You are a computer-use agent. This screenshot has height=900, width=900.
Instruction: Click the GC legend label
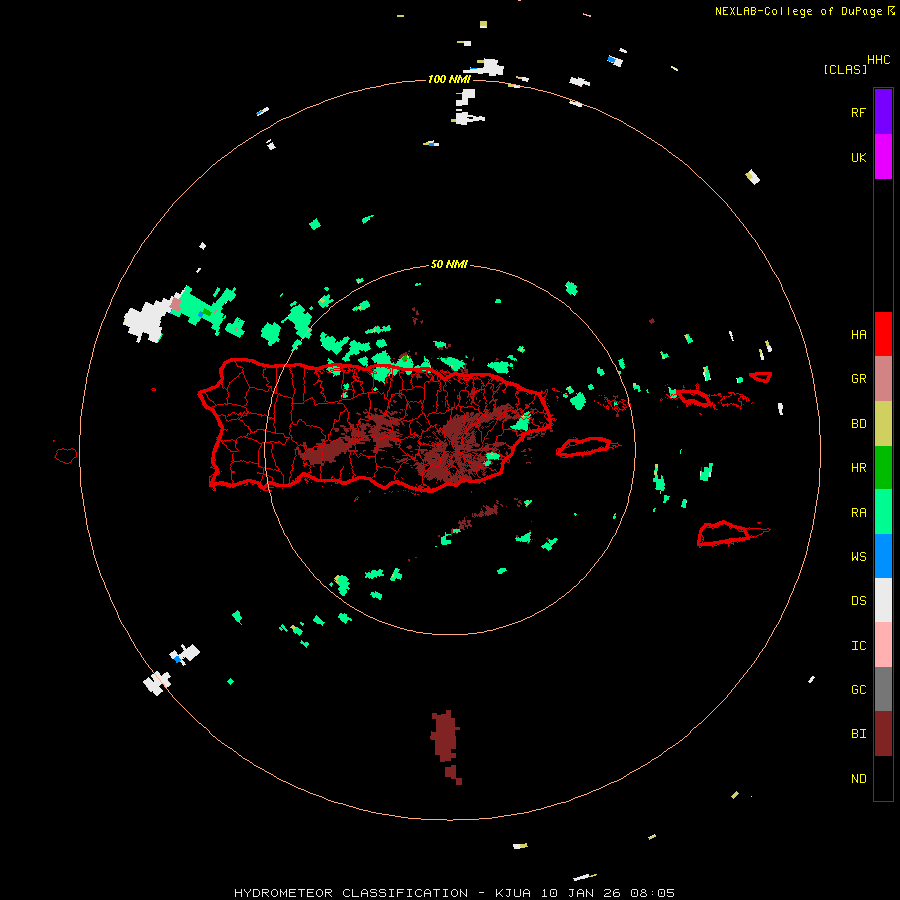[x=858, y=689]
